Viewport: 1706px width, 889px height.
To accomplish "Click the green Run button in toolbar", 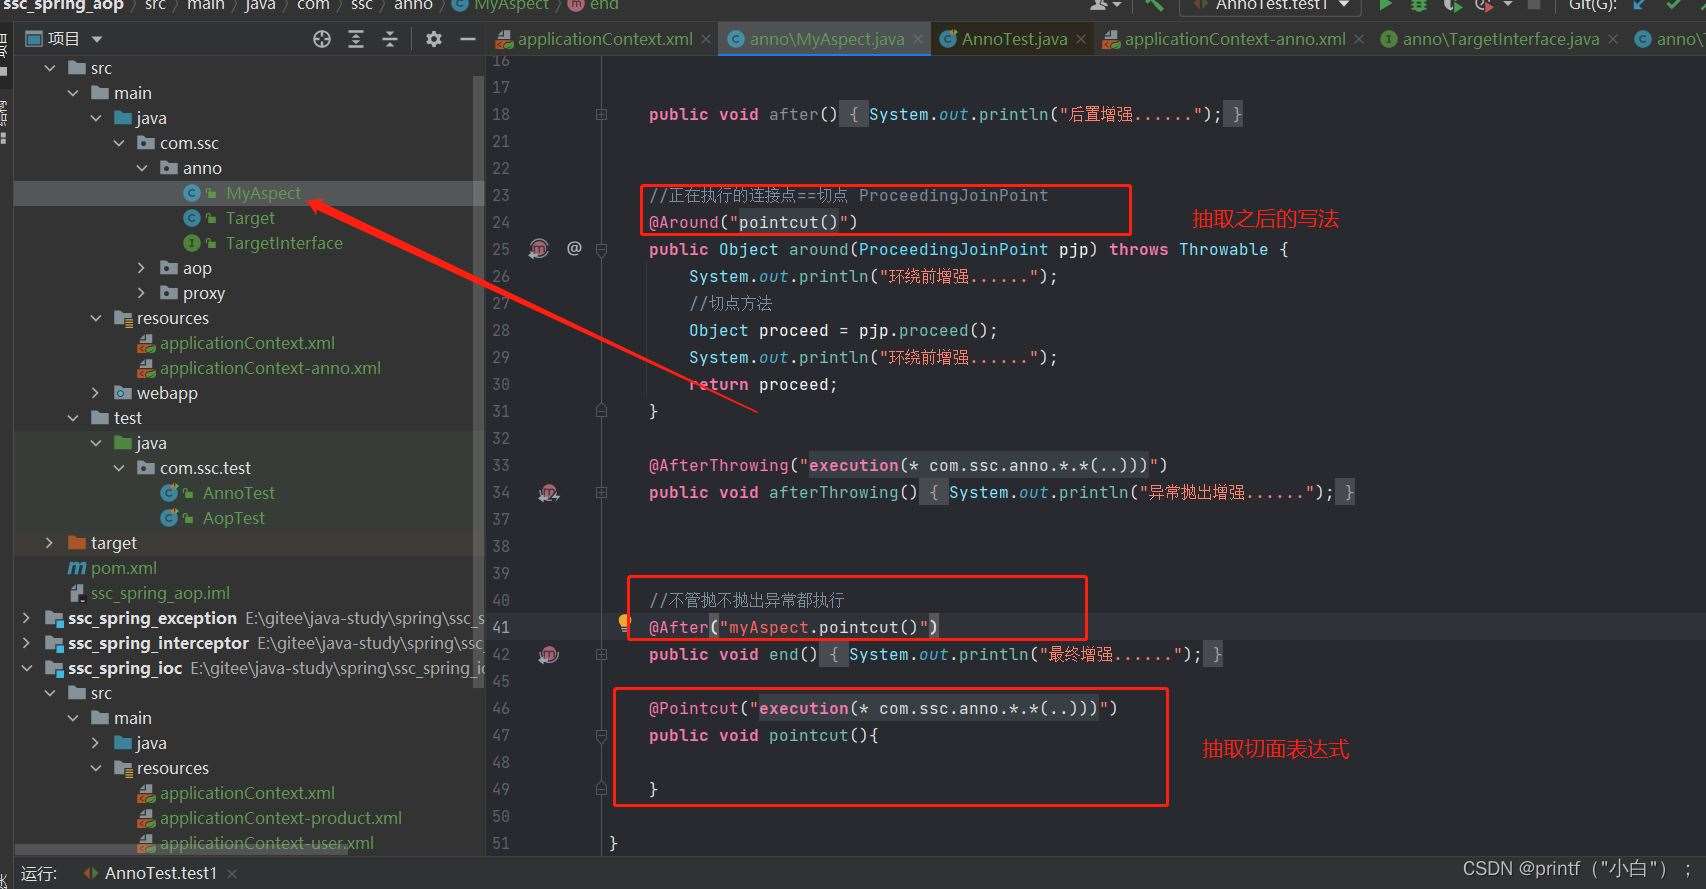I will [x=1385, y=5].
